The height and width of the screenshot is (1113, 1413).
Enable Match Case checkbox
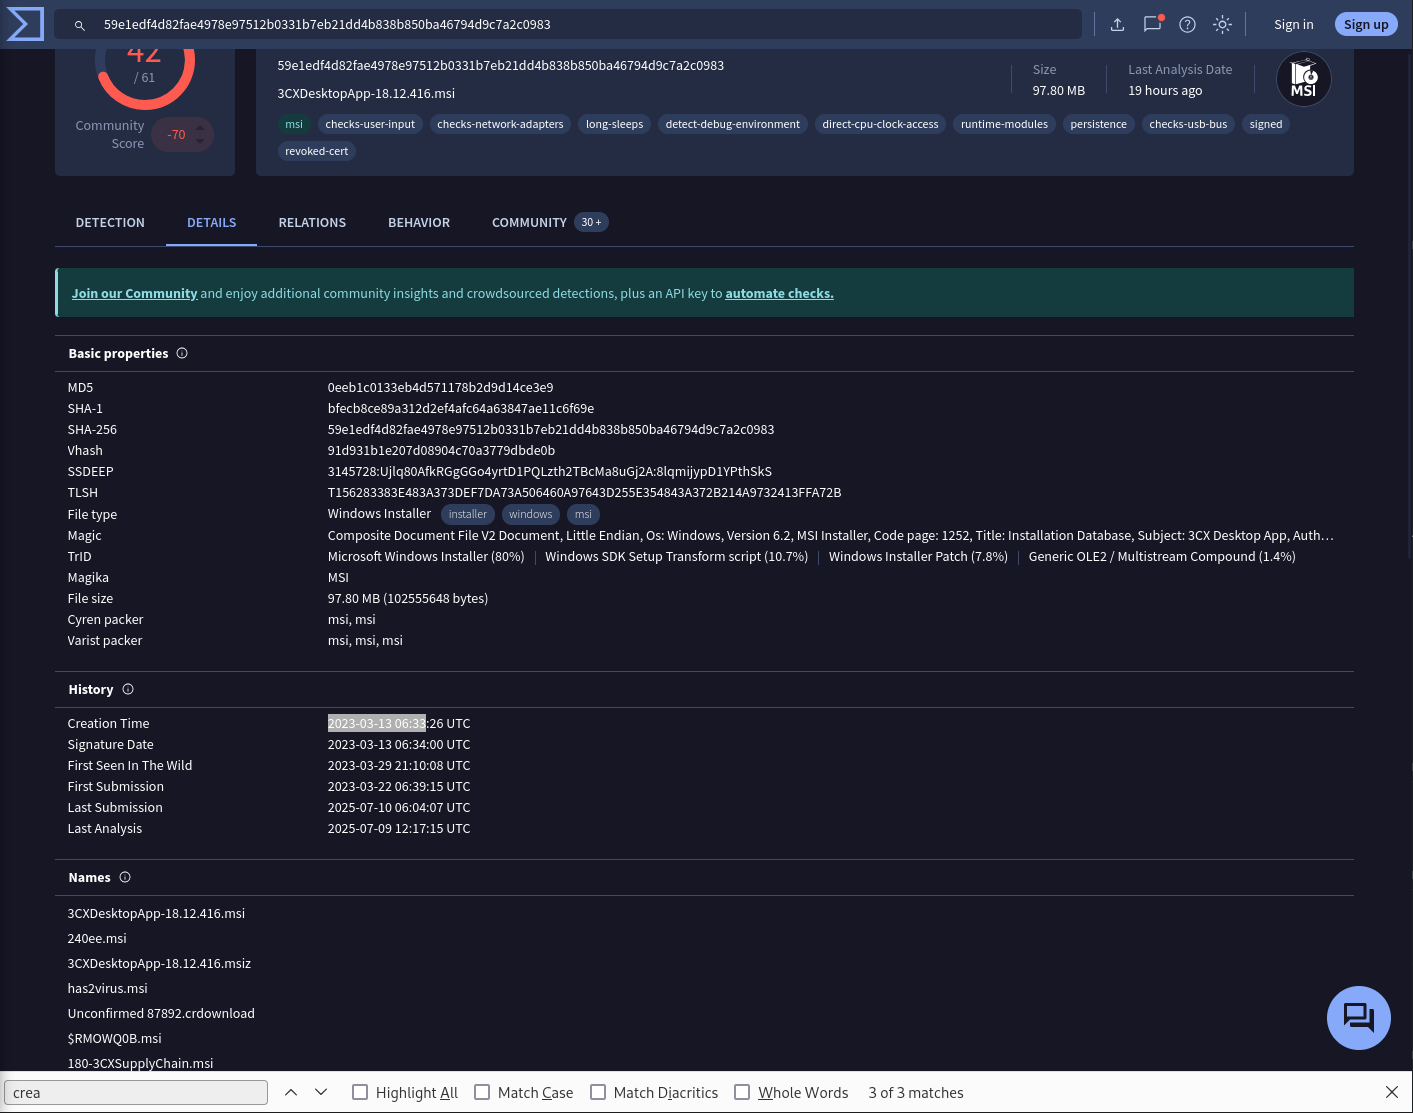[x=482, y=1092]
